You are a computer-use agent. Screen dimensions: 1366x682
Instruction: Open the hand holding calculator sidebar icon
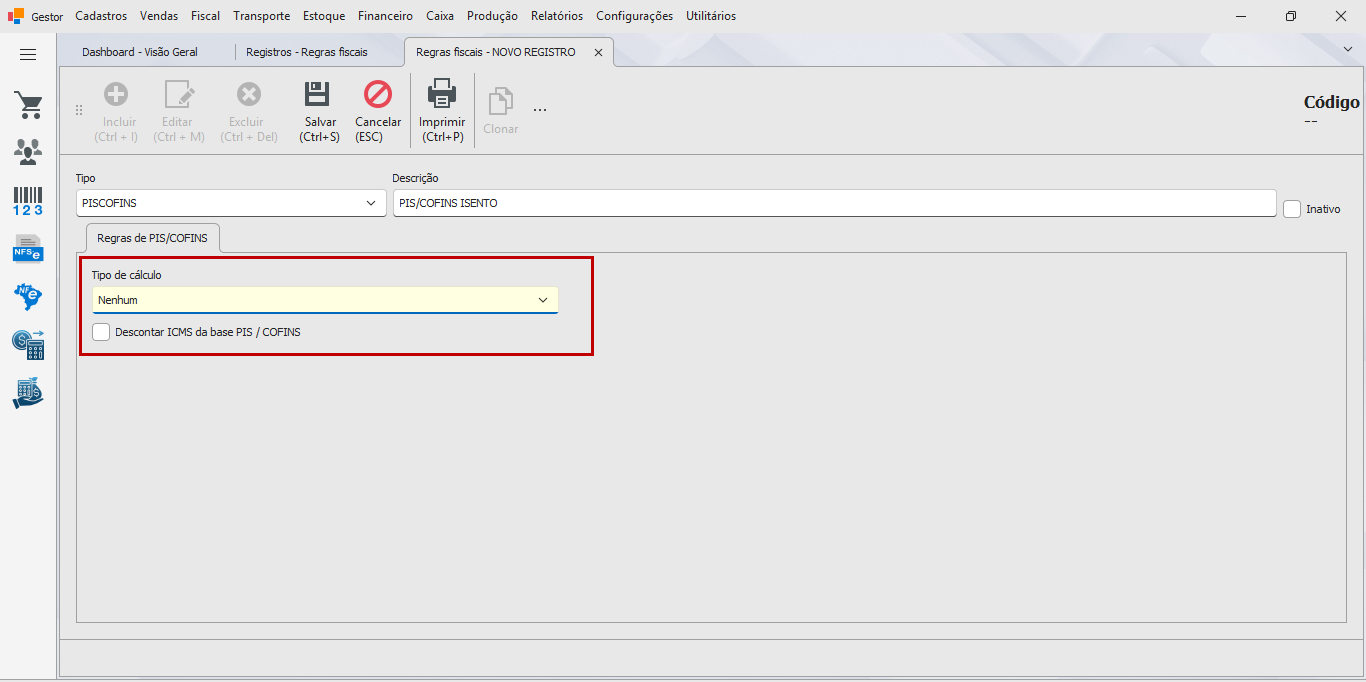pyautogui.click(x=28, y=393)
